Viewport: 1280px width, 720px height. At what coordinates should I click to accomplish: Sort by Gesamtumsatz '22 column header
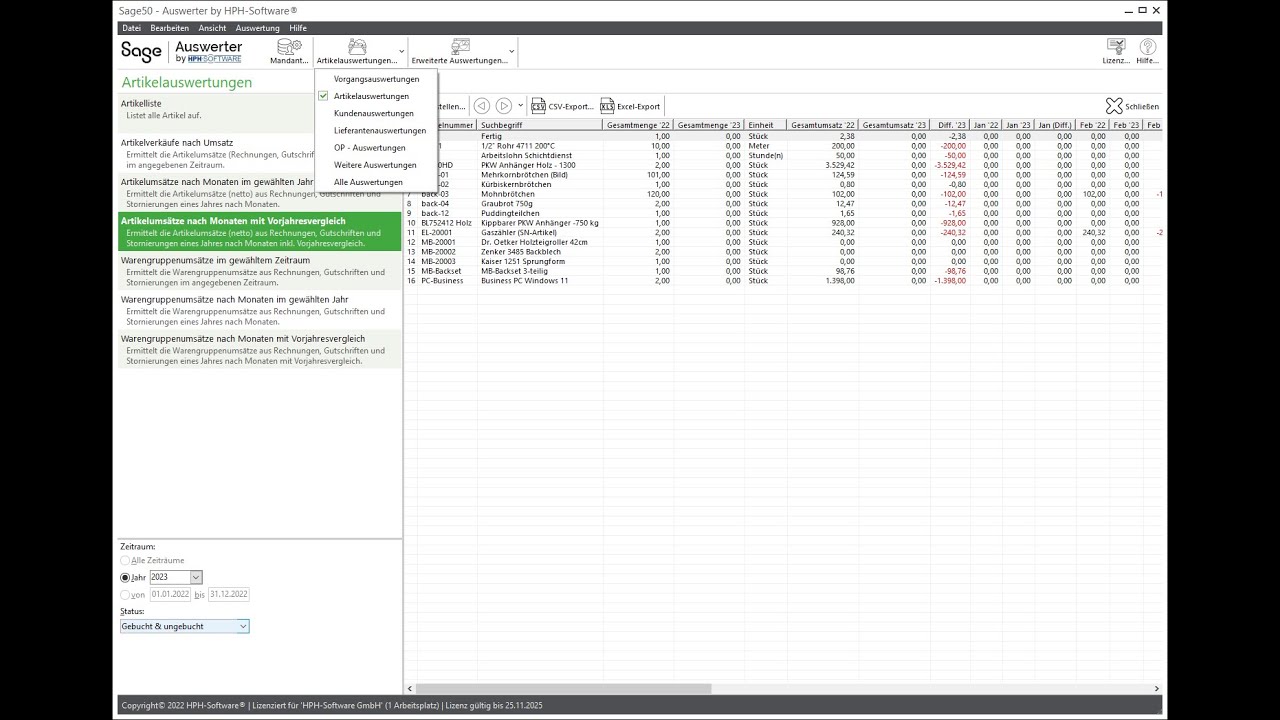pyautogui.click(x=823, y=125)
